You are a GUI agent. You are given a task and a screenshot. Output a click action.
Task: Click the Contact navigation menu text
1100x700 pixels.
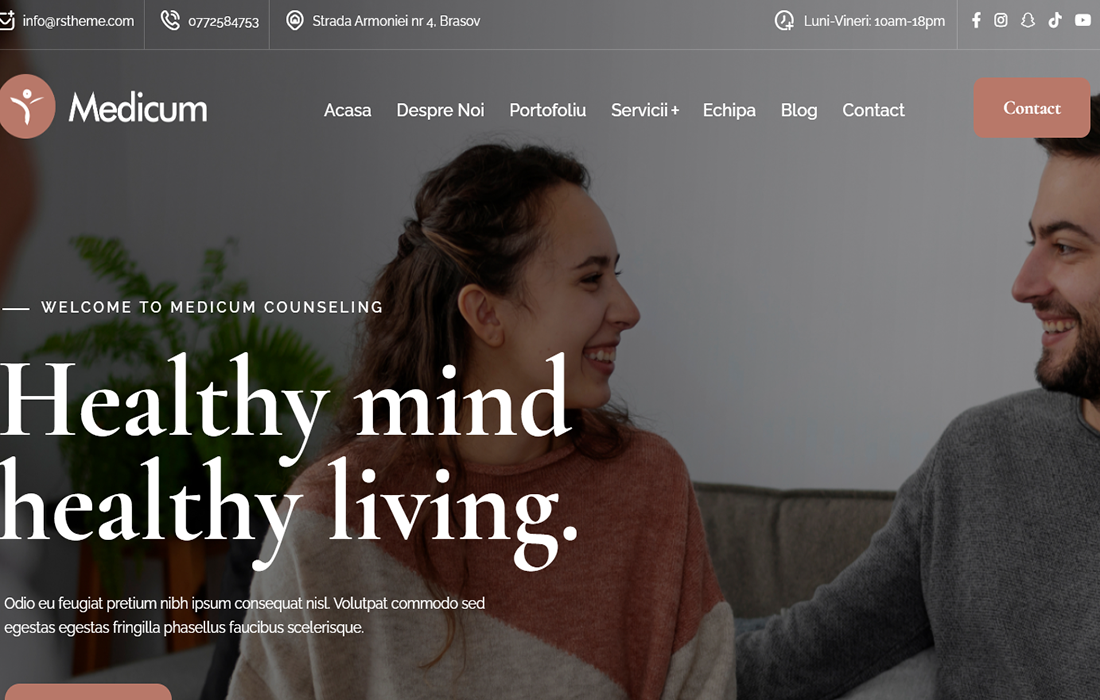coord(873,110)
